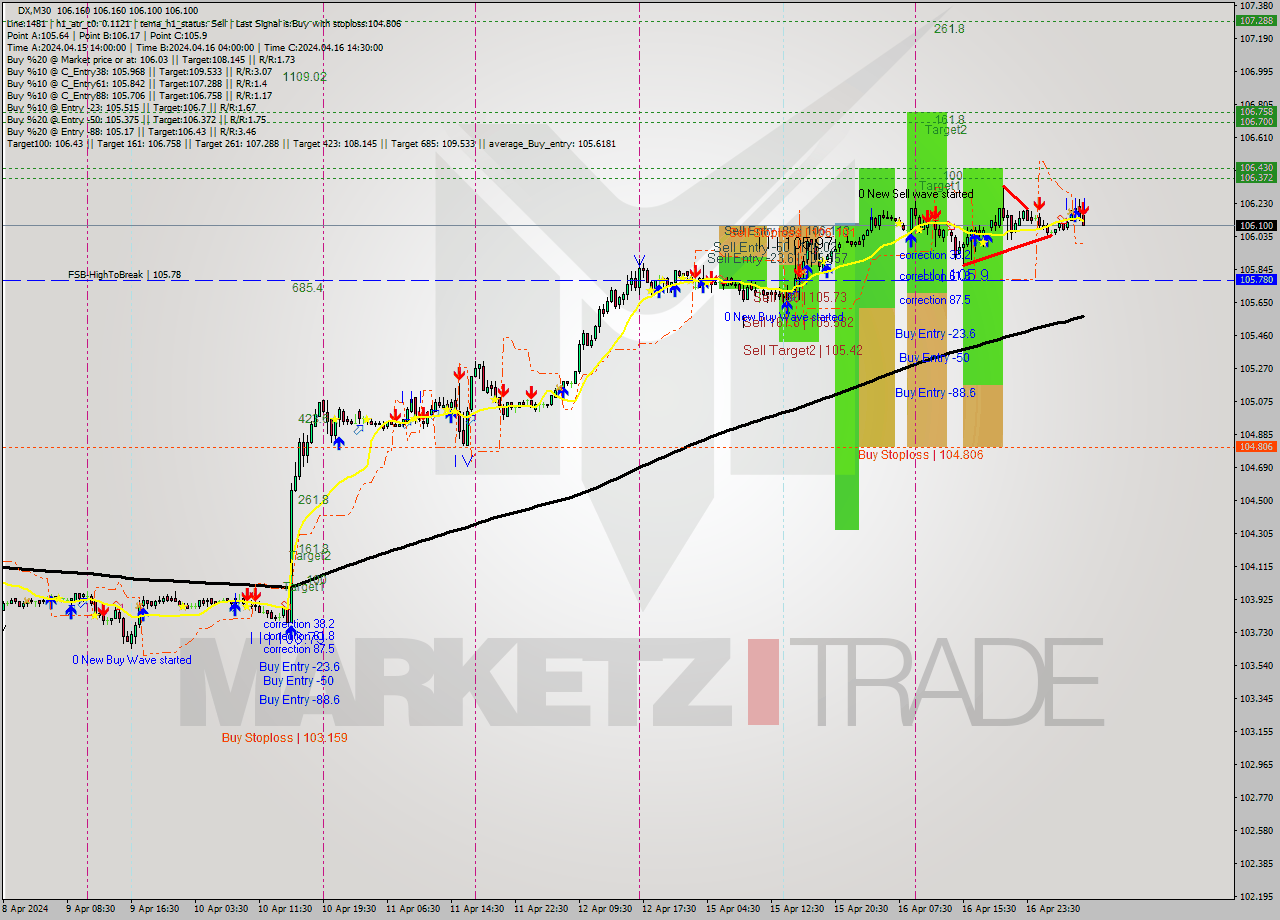This screenshot has width=1280, height=920.
Task: Click the 'C_Entry61: 105.842' line
Action: [x=139, y=83]
